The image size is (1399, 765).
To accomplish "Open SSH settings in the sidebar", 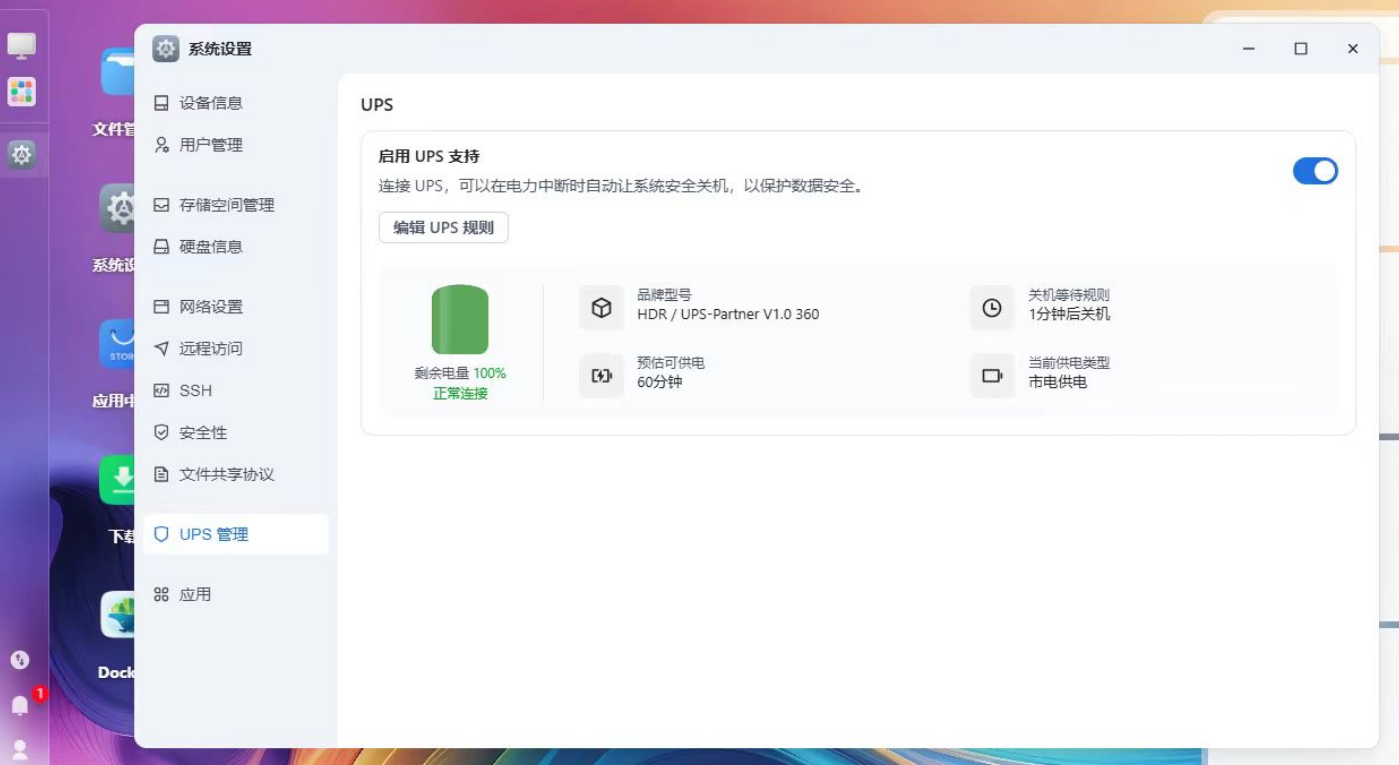I will (x=236, y=391).
